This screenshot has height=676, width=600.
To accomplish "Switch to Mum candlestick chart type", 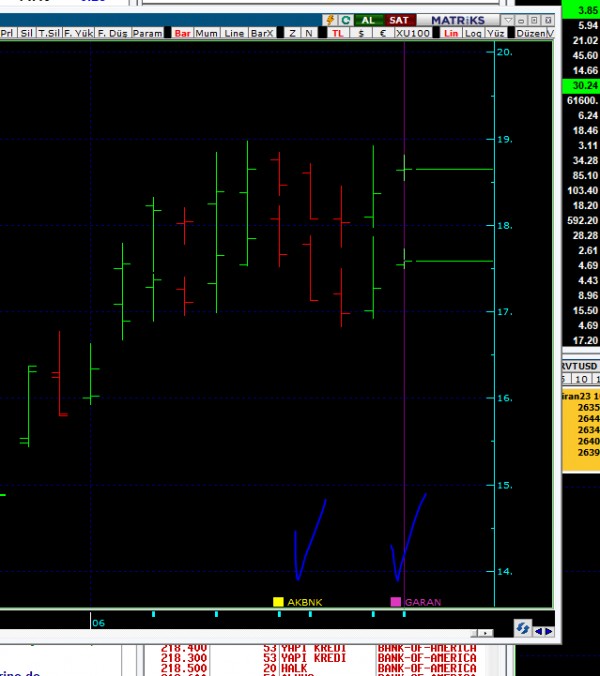I will coord(206,33).
